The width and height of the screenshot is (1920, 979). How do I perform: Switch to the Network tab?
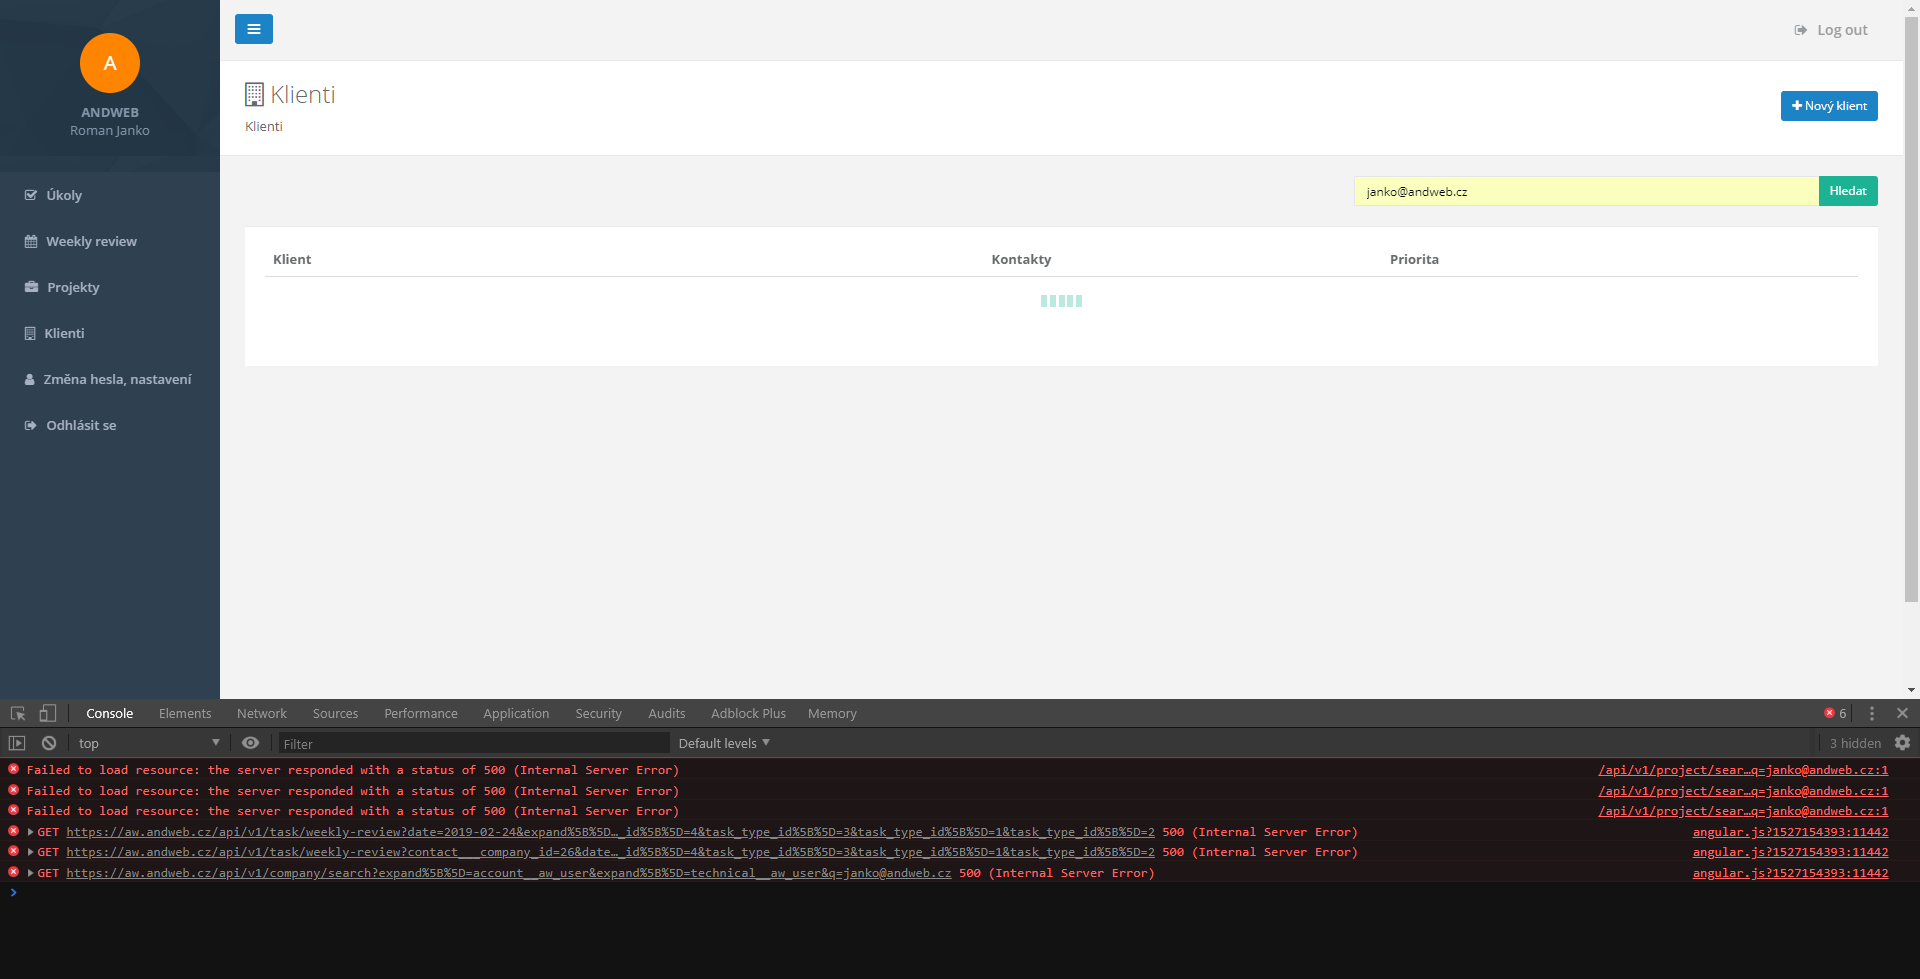click(262, 713)
